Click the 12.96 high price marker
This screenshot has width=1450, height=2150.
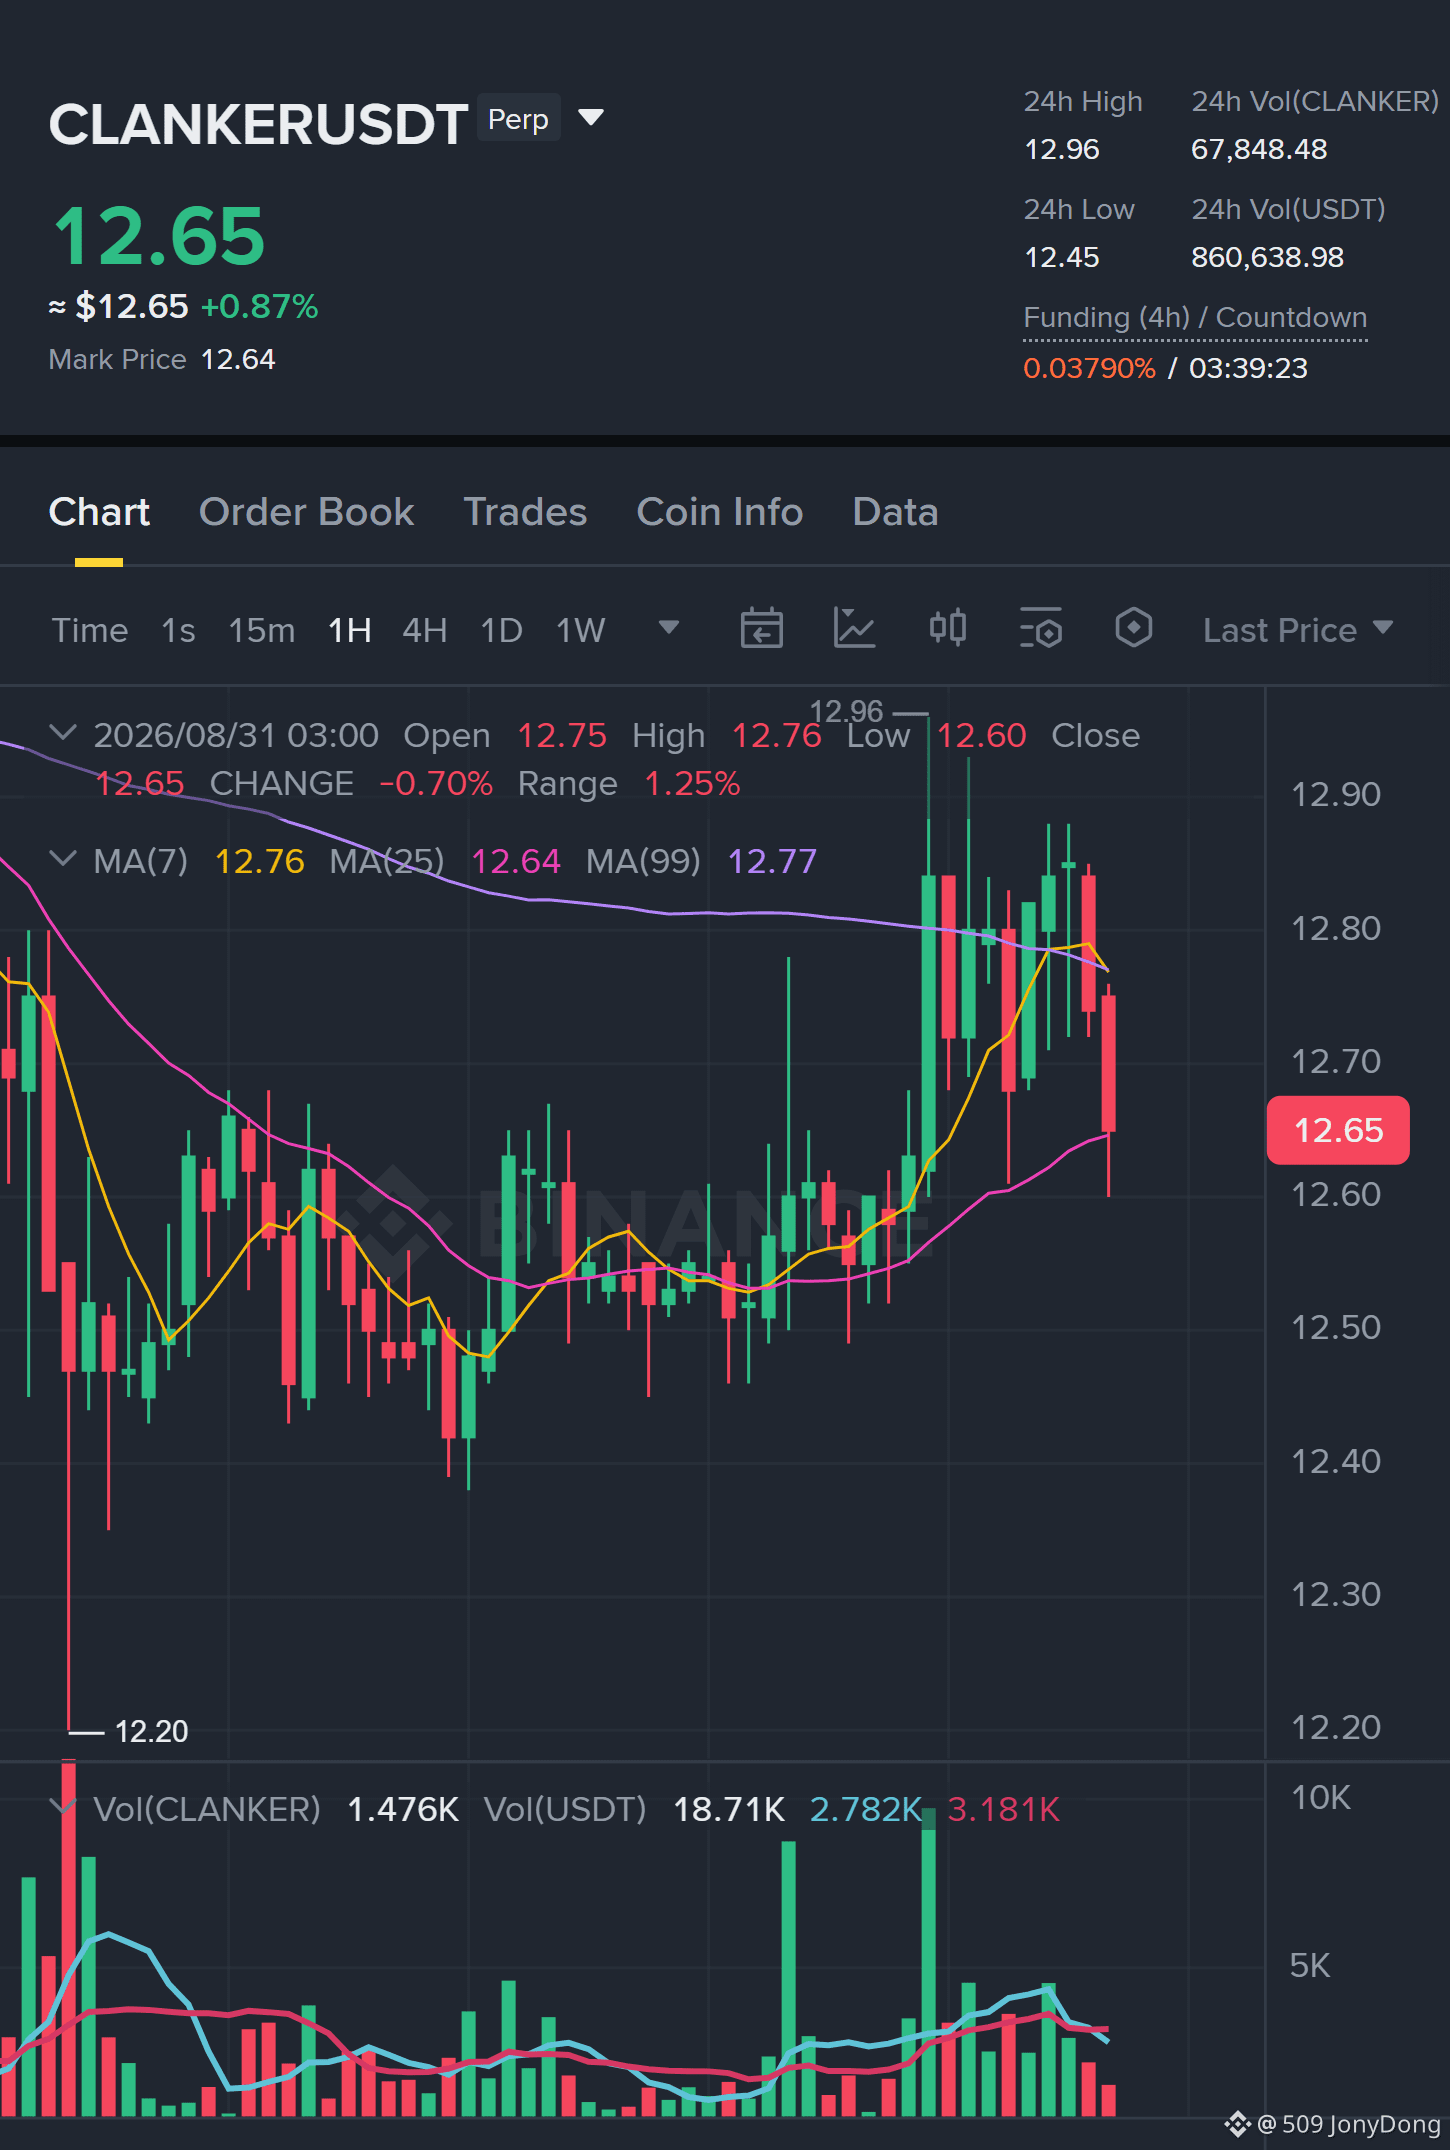(846, 711)
